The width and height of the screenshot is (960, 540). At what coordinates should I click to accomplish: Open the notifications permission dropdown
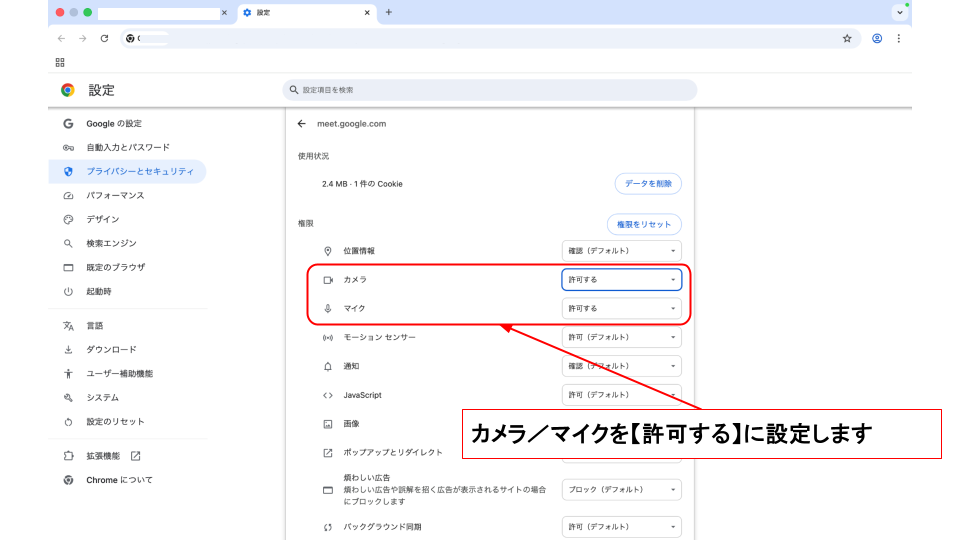point(621,366)
